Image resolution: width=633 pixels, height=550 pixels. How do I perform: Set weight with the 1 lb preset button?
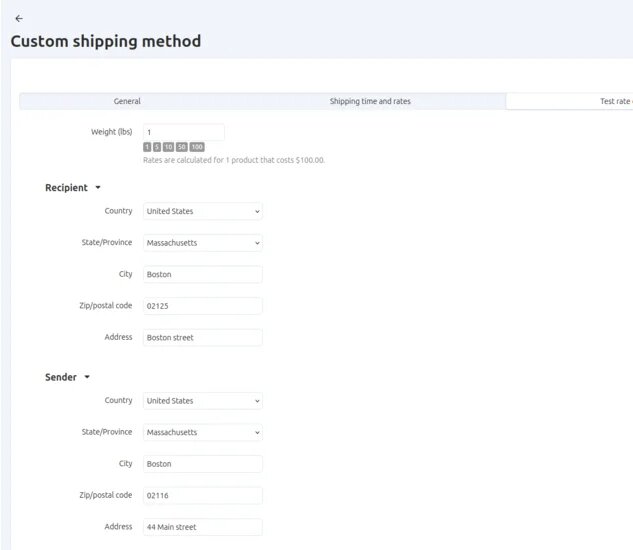pyautogui.click(x=147, y=147)
